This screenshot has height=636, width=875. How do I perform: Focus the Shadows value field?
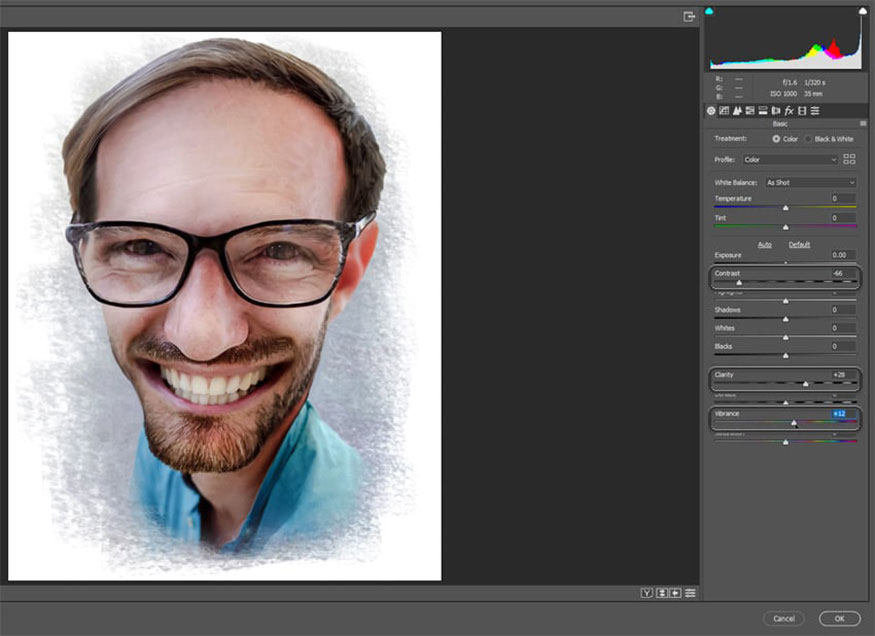pyautogui.click(x=843, y=310)
